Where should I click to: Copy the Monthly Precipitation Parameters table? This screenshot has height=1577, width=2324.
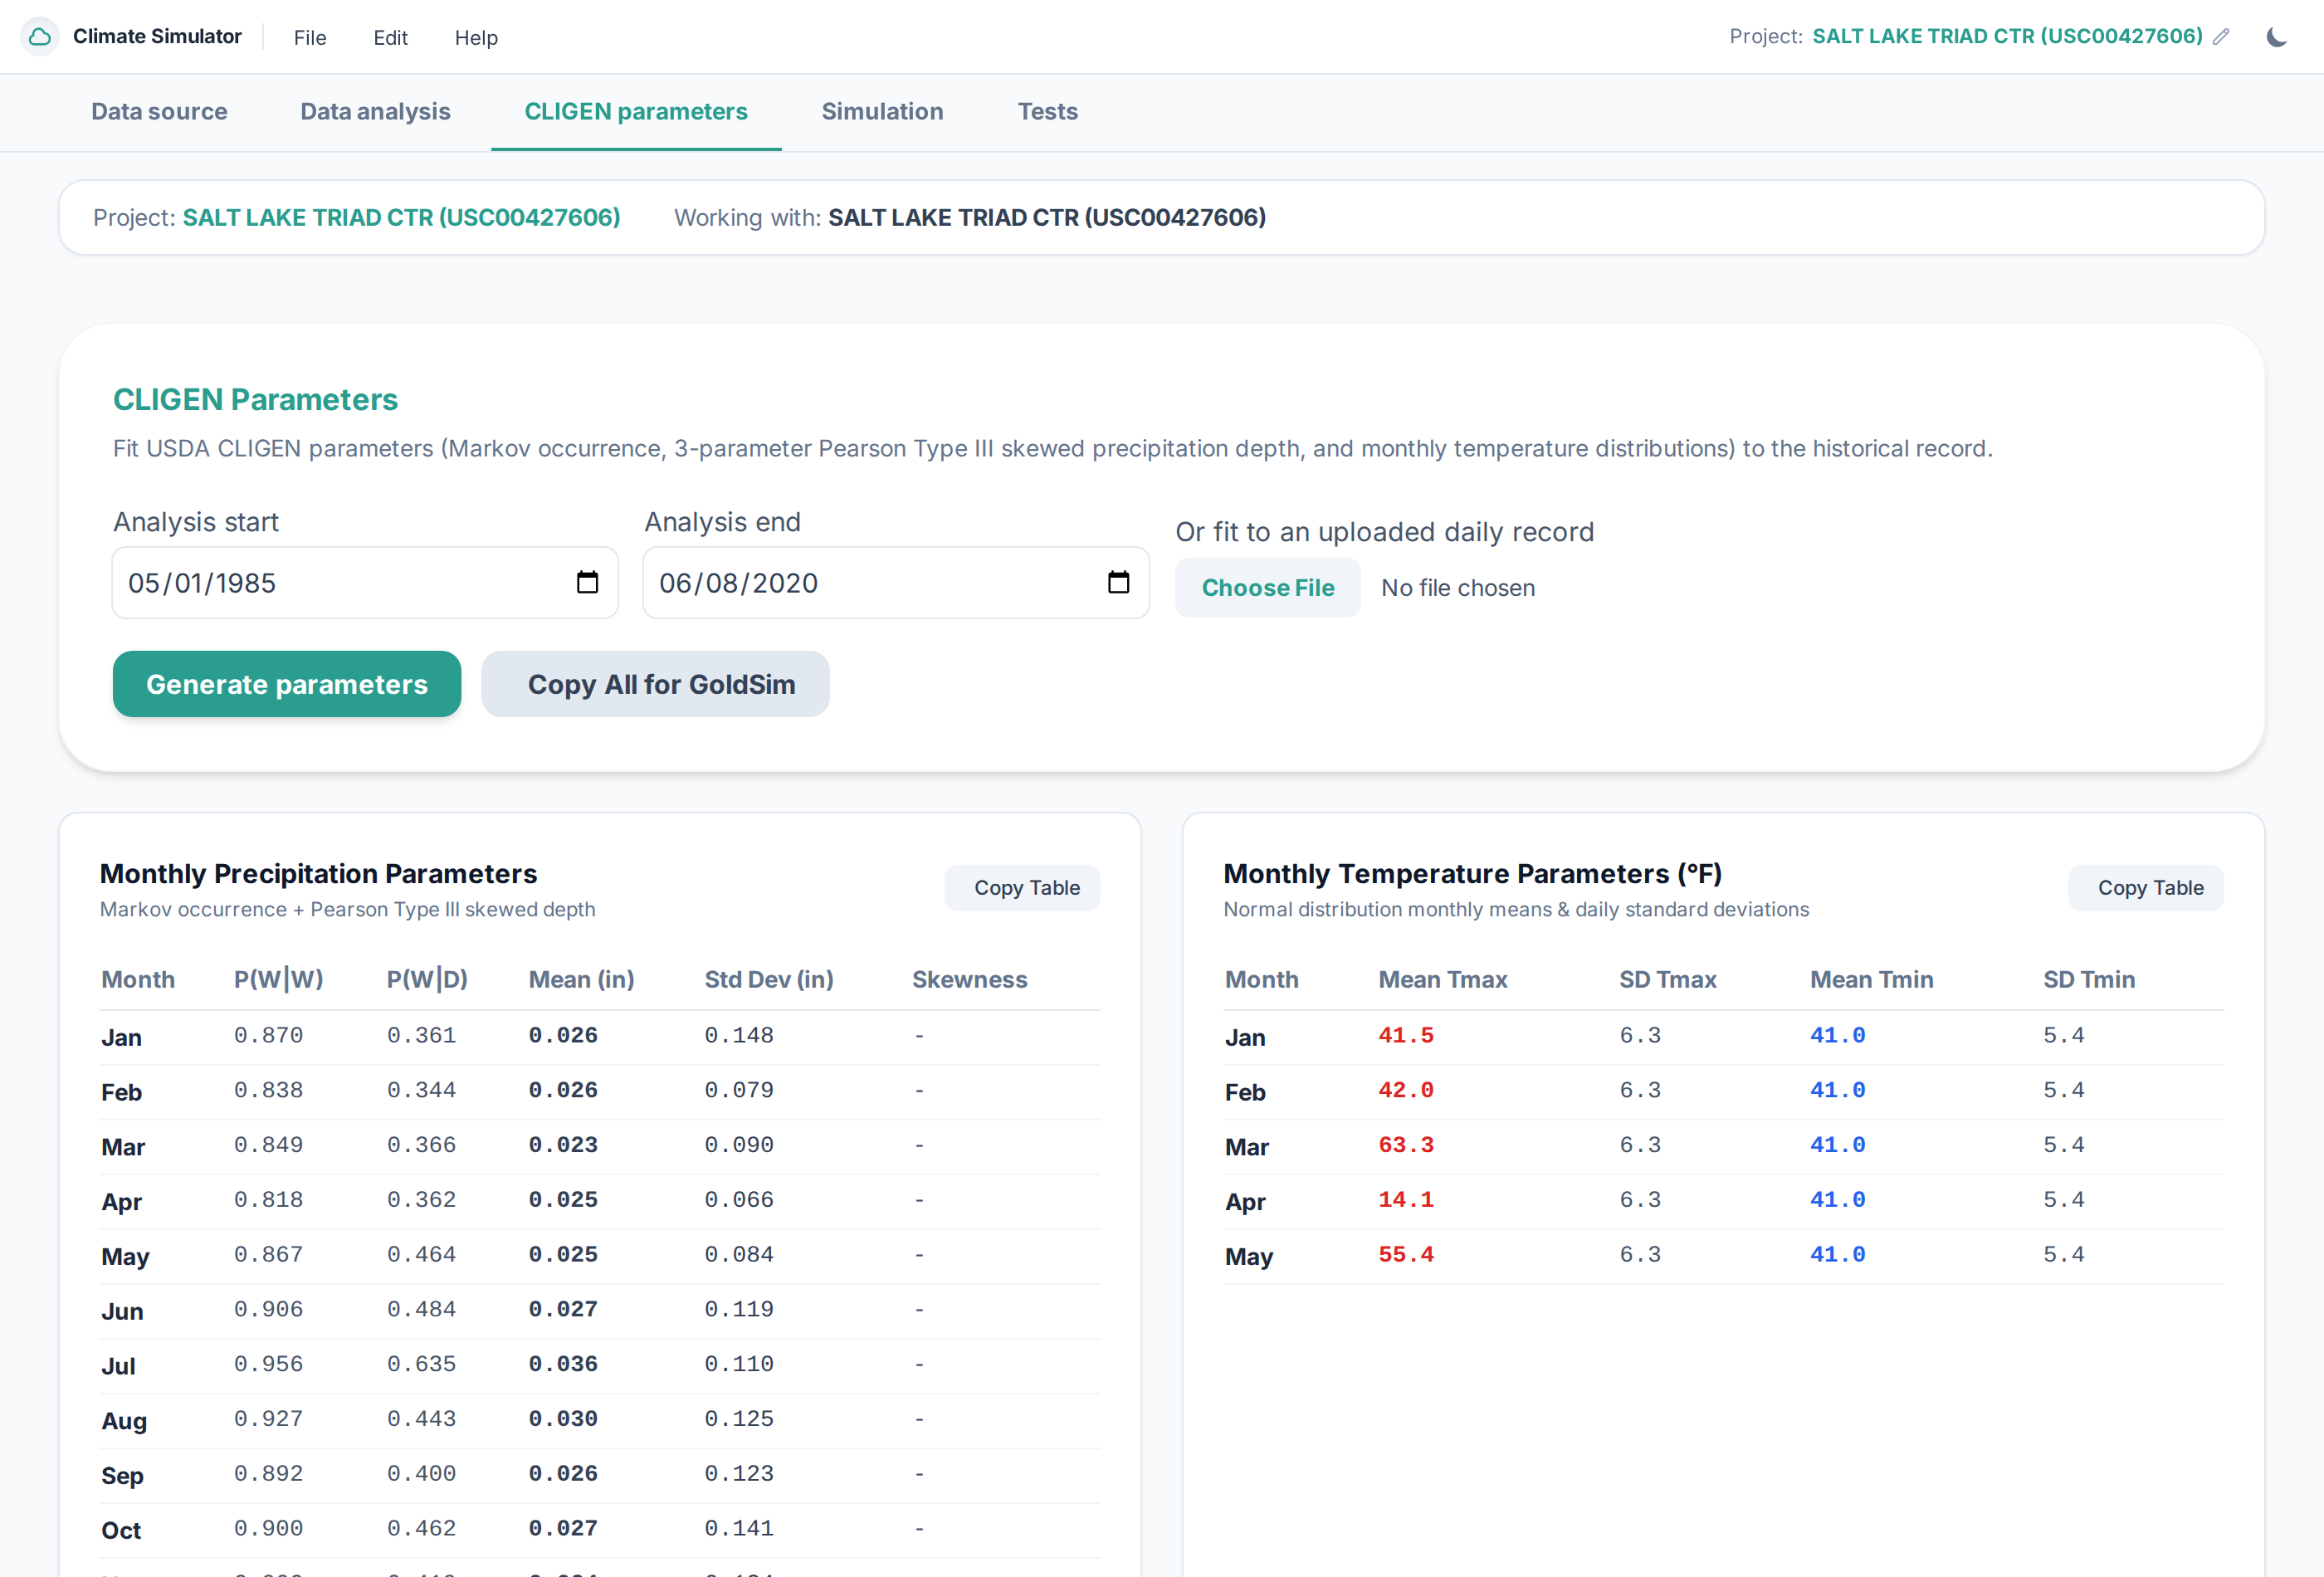[1022, 887]
